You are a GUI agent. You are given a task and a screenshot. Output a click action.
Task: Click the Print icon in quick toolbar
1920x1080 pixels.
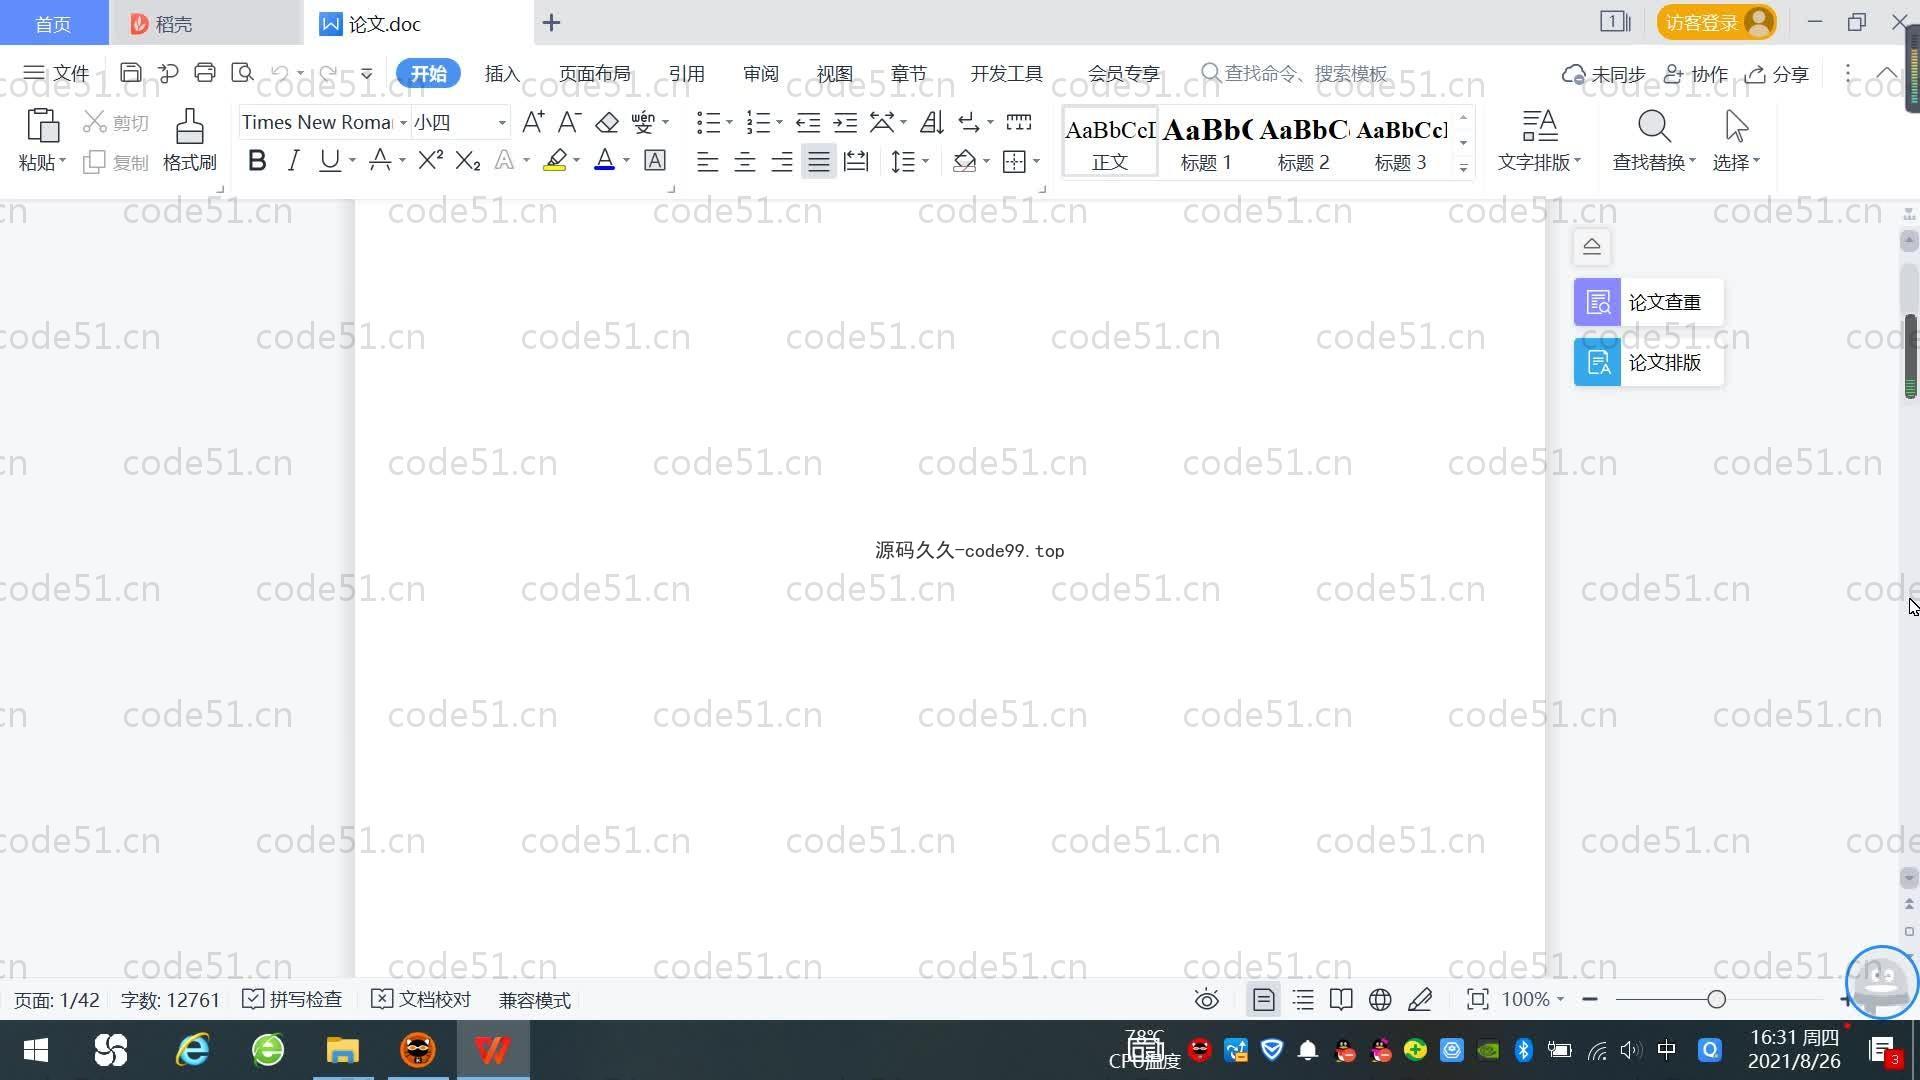205,73
